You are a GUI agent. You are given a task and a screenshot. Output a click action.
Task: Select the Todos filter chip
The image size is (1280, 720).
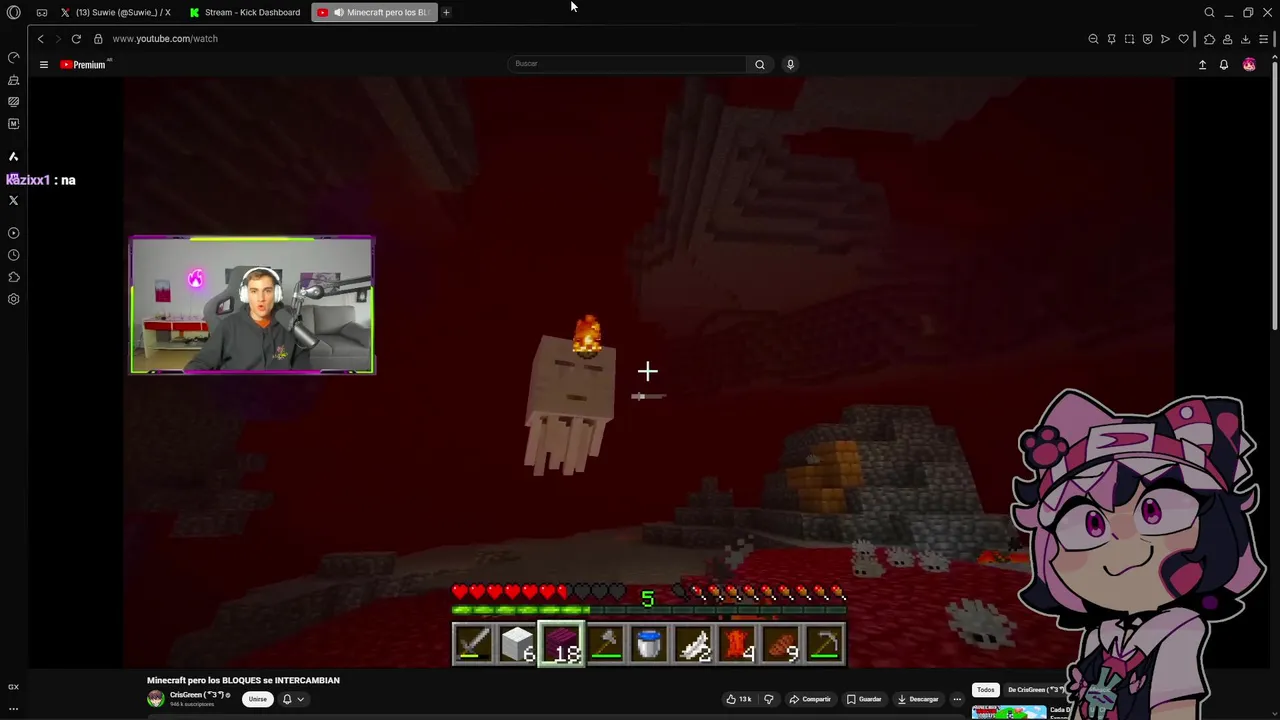coord(986,690)
